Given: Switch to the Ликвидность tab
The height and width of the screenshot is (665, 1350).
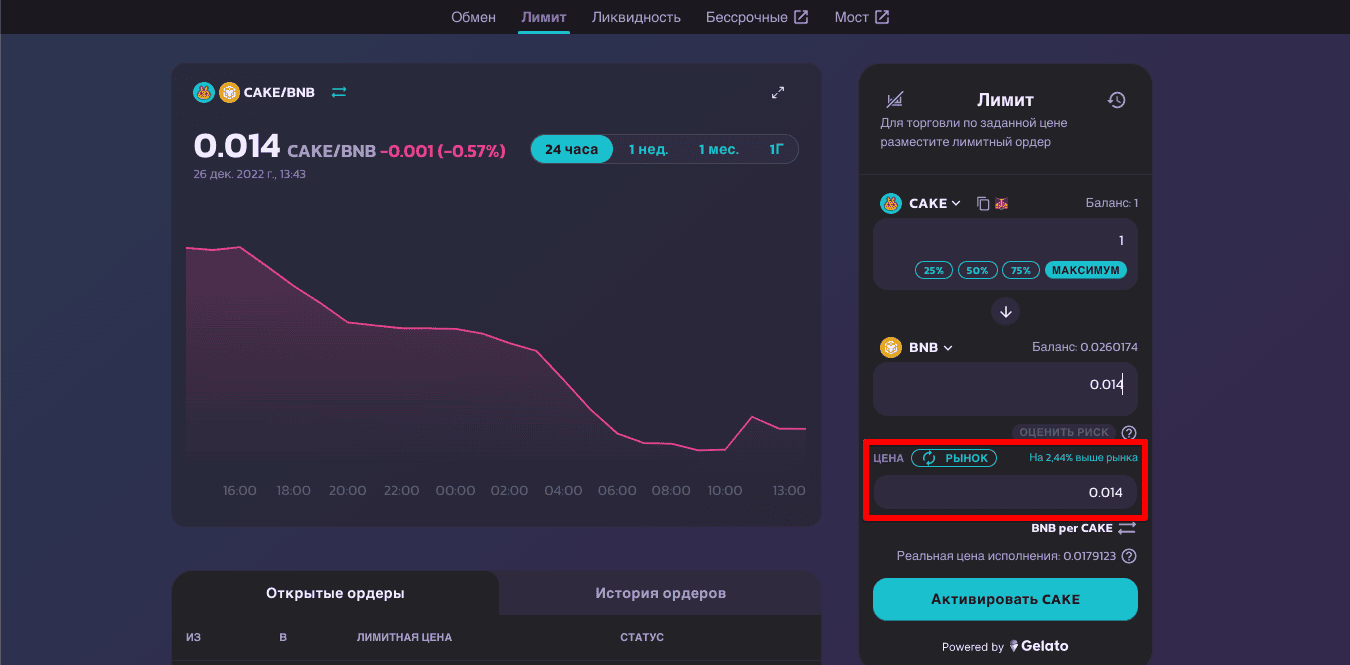Looking at the screenshot, I should 636,17.
